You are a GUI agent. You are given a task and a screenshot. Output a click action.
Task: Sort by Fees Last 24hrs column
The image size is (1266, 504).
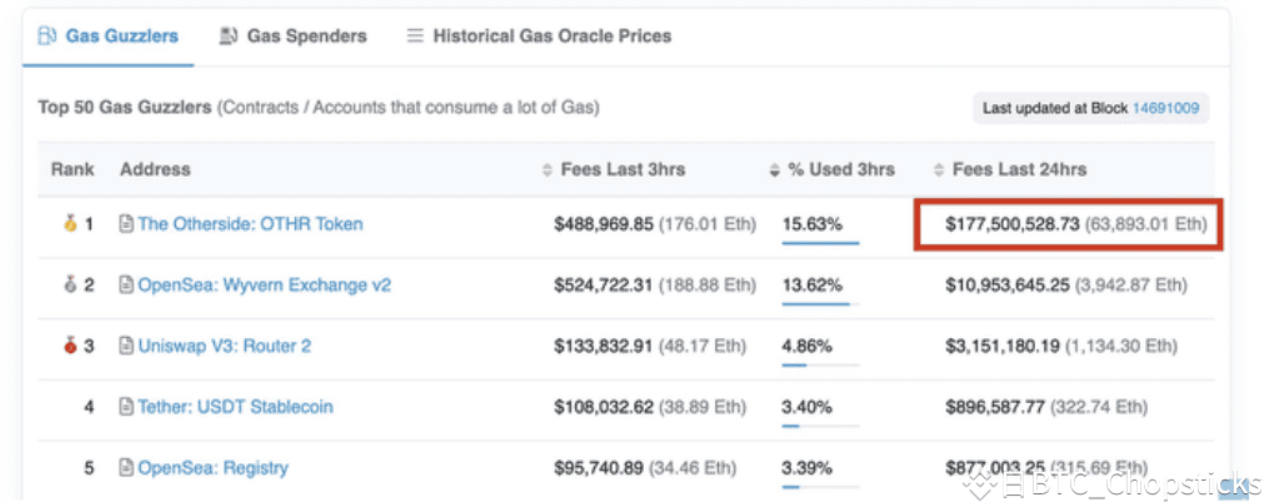[x=1009, y=169]
